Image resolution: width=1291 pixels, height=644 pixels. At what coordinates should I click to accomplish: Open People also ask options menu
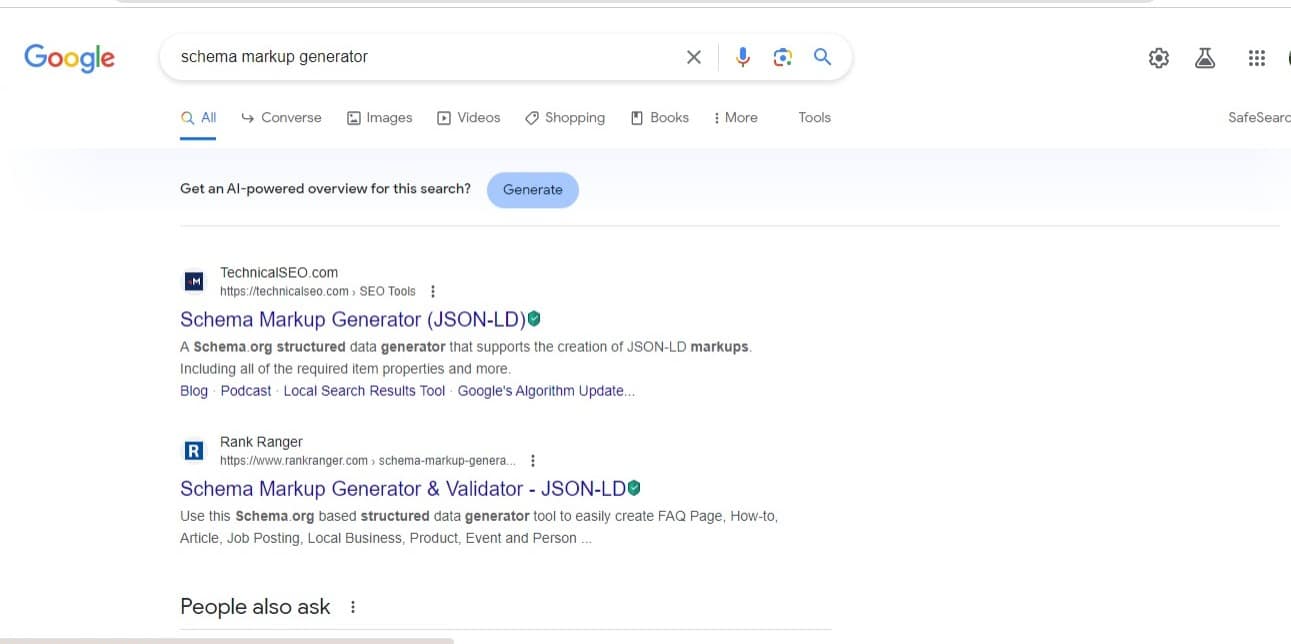353,607
